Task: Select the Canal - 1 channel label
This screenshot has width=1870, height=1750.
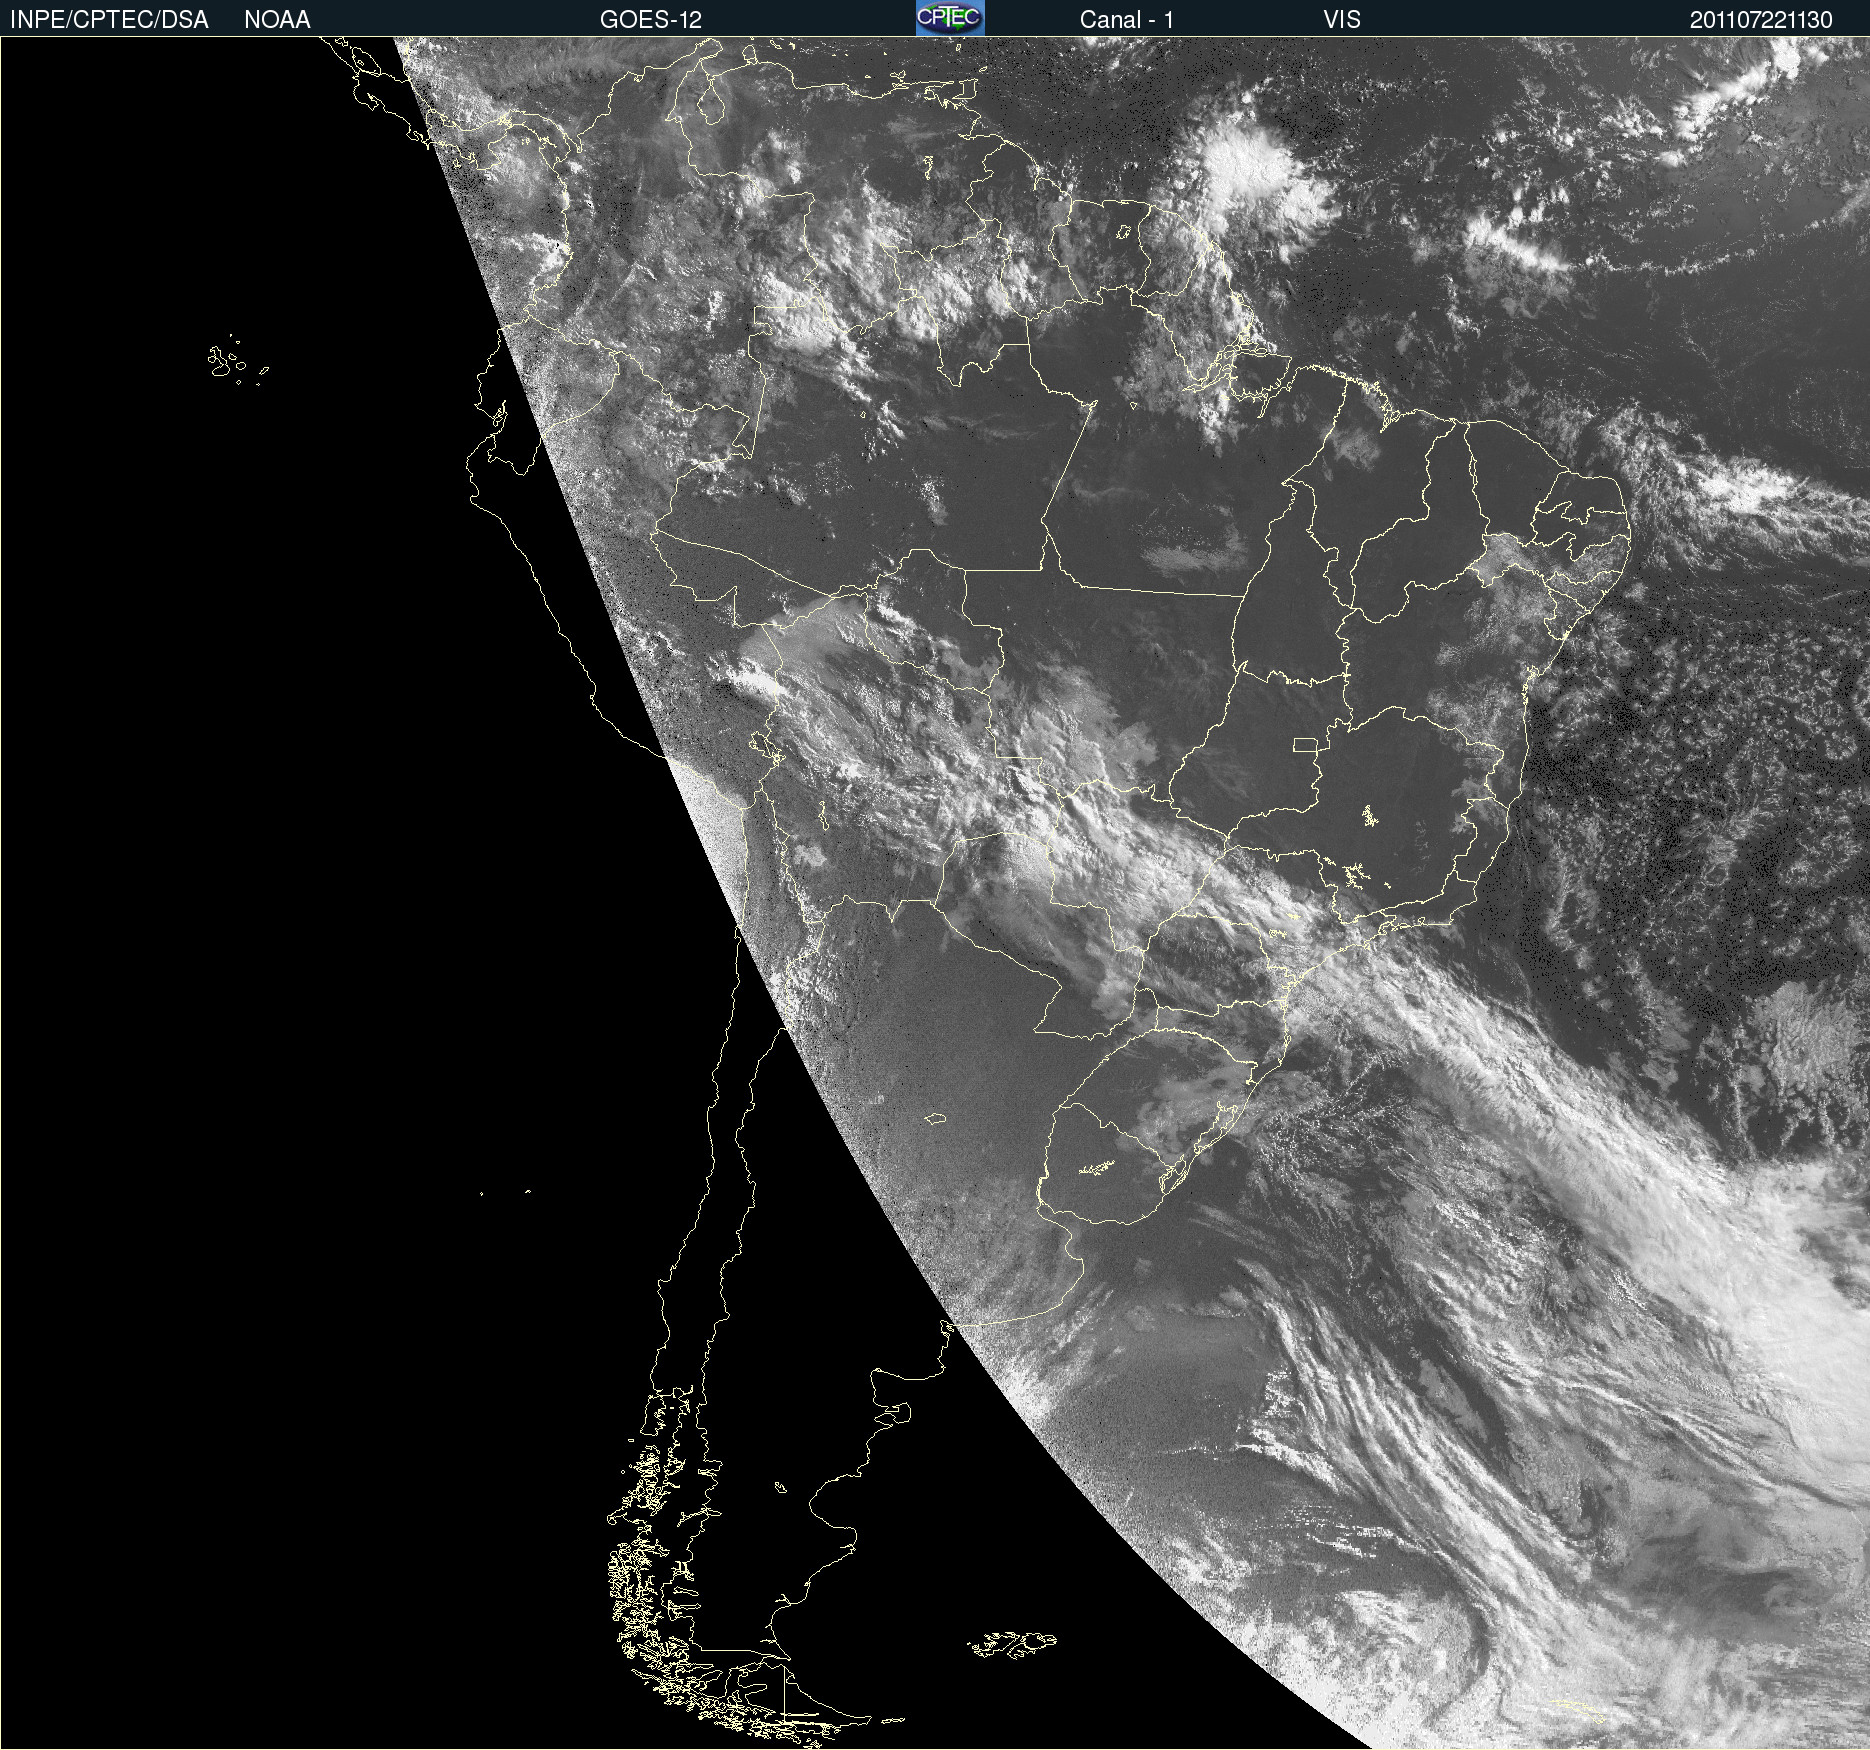Action: 1126,20
